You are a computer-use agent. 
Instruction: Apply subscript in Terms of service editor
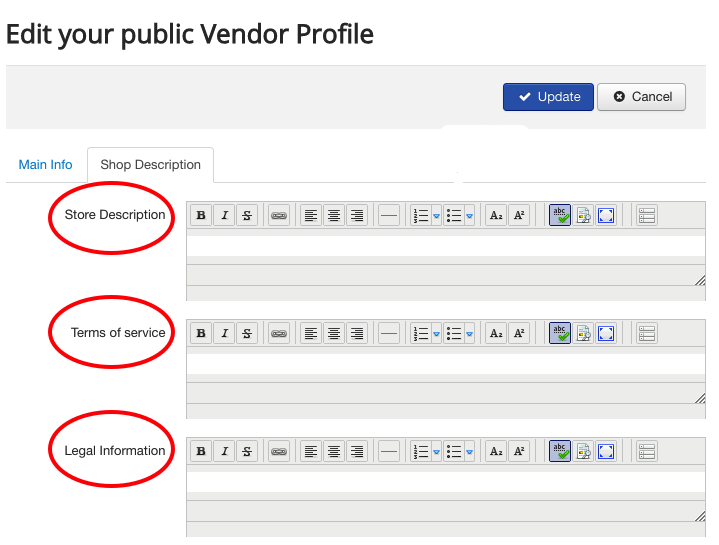pyautogui.click(x=496, y=333)
